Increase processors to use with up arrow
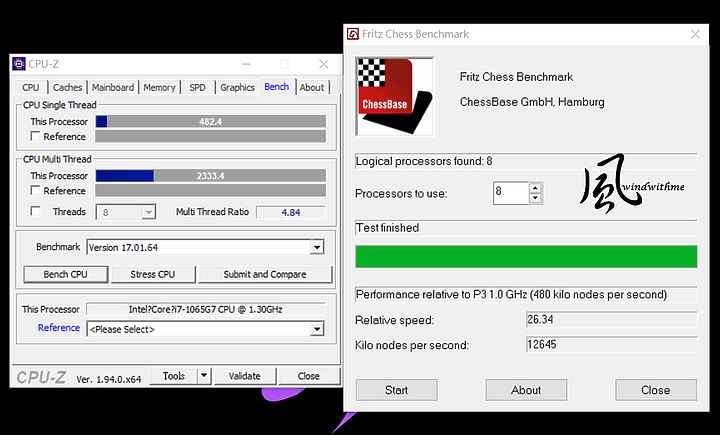Image resolution: width=720 pixels, height=435 pixels. (535, 188)
